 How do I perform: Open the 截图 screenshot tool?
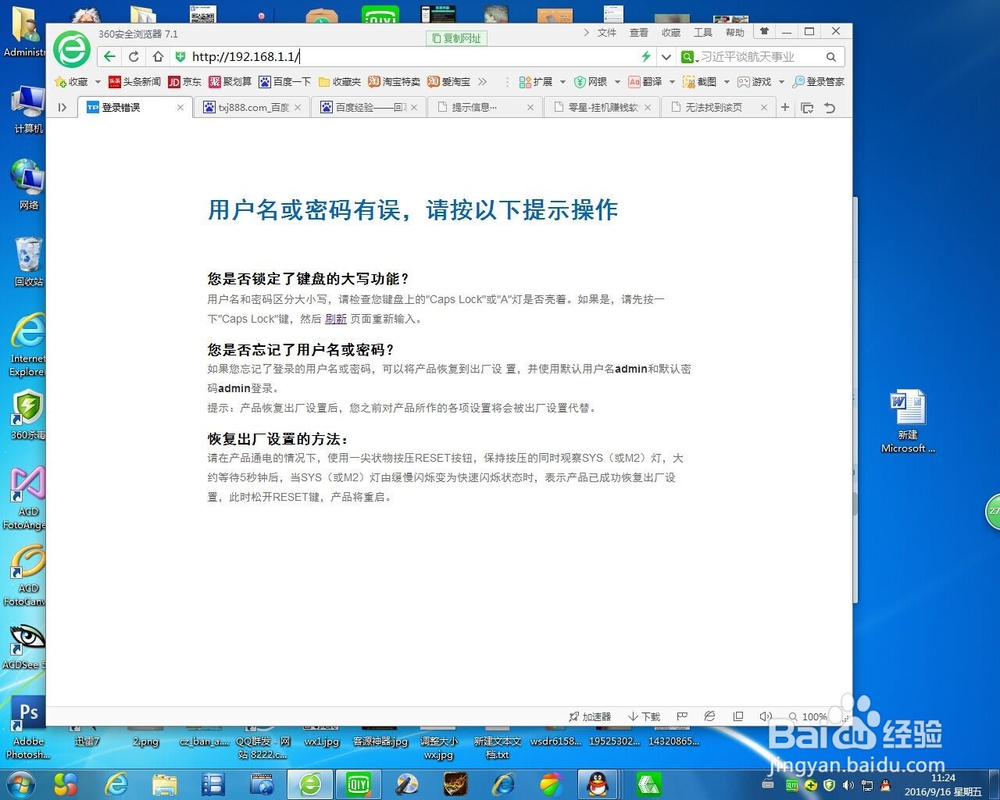(x=703, y=82)
